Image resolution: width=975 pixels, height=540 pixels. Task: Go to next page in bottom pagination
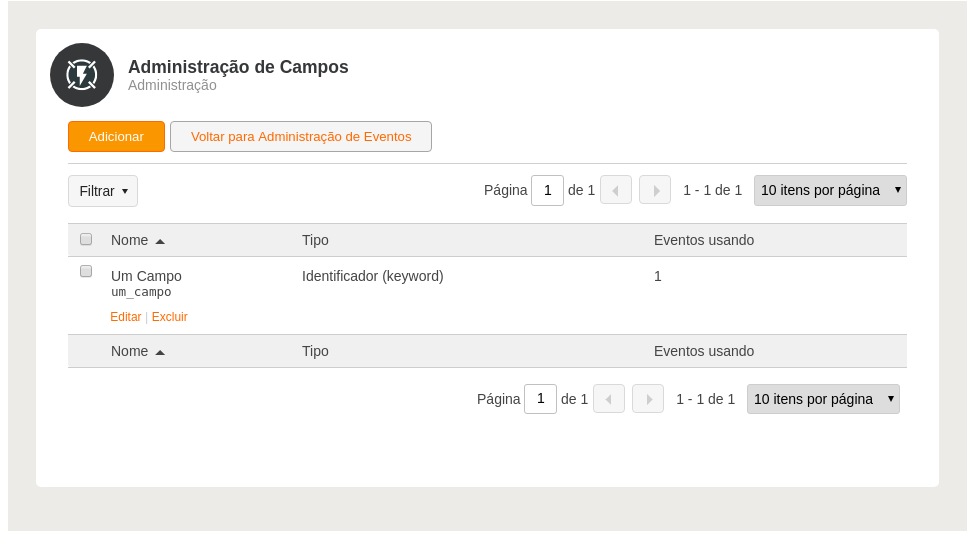pos(648,399)
